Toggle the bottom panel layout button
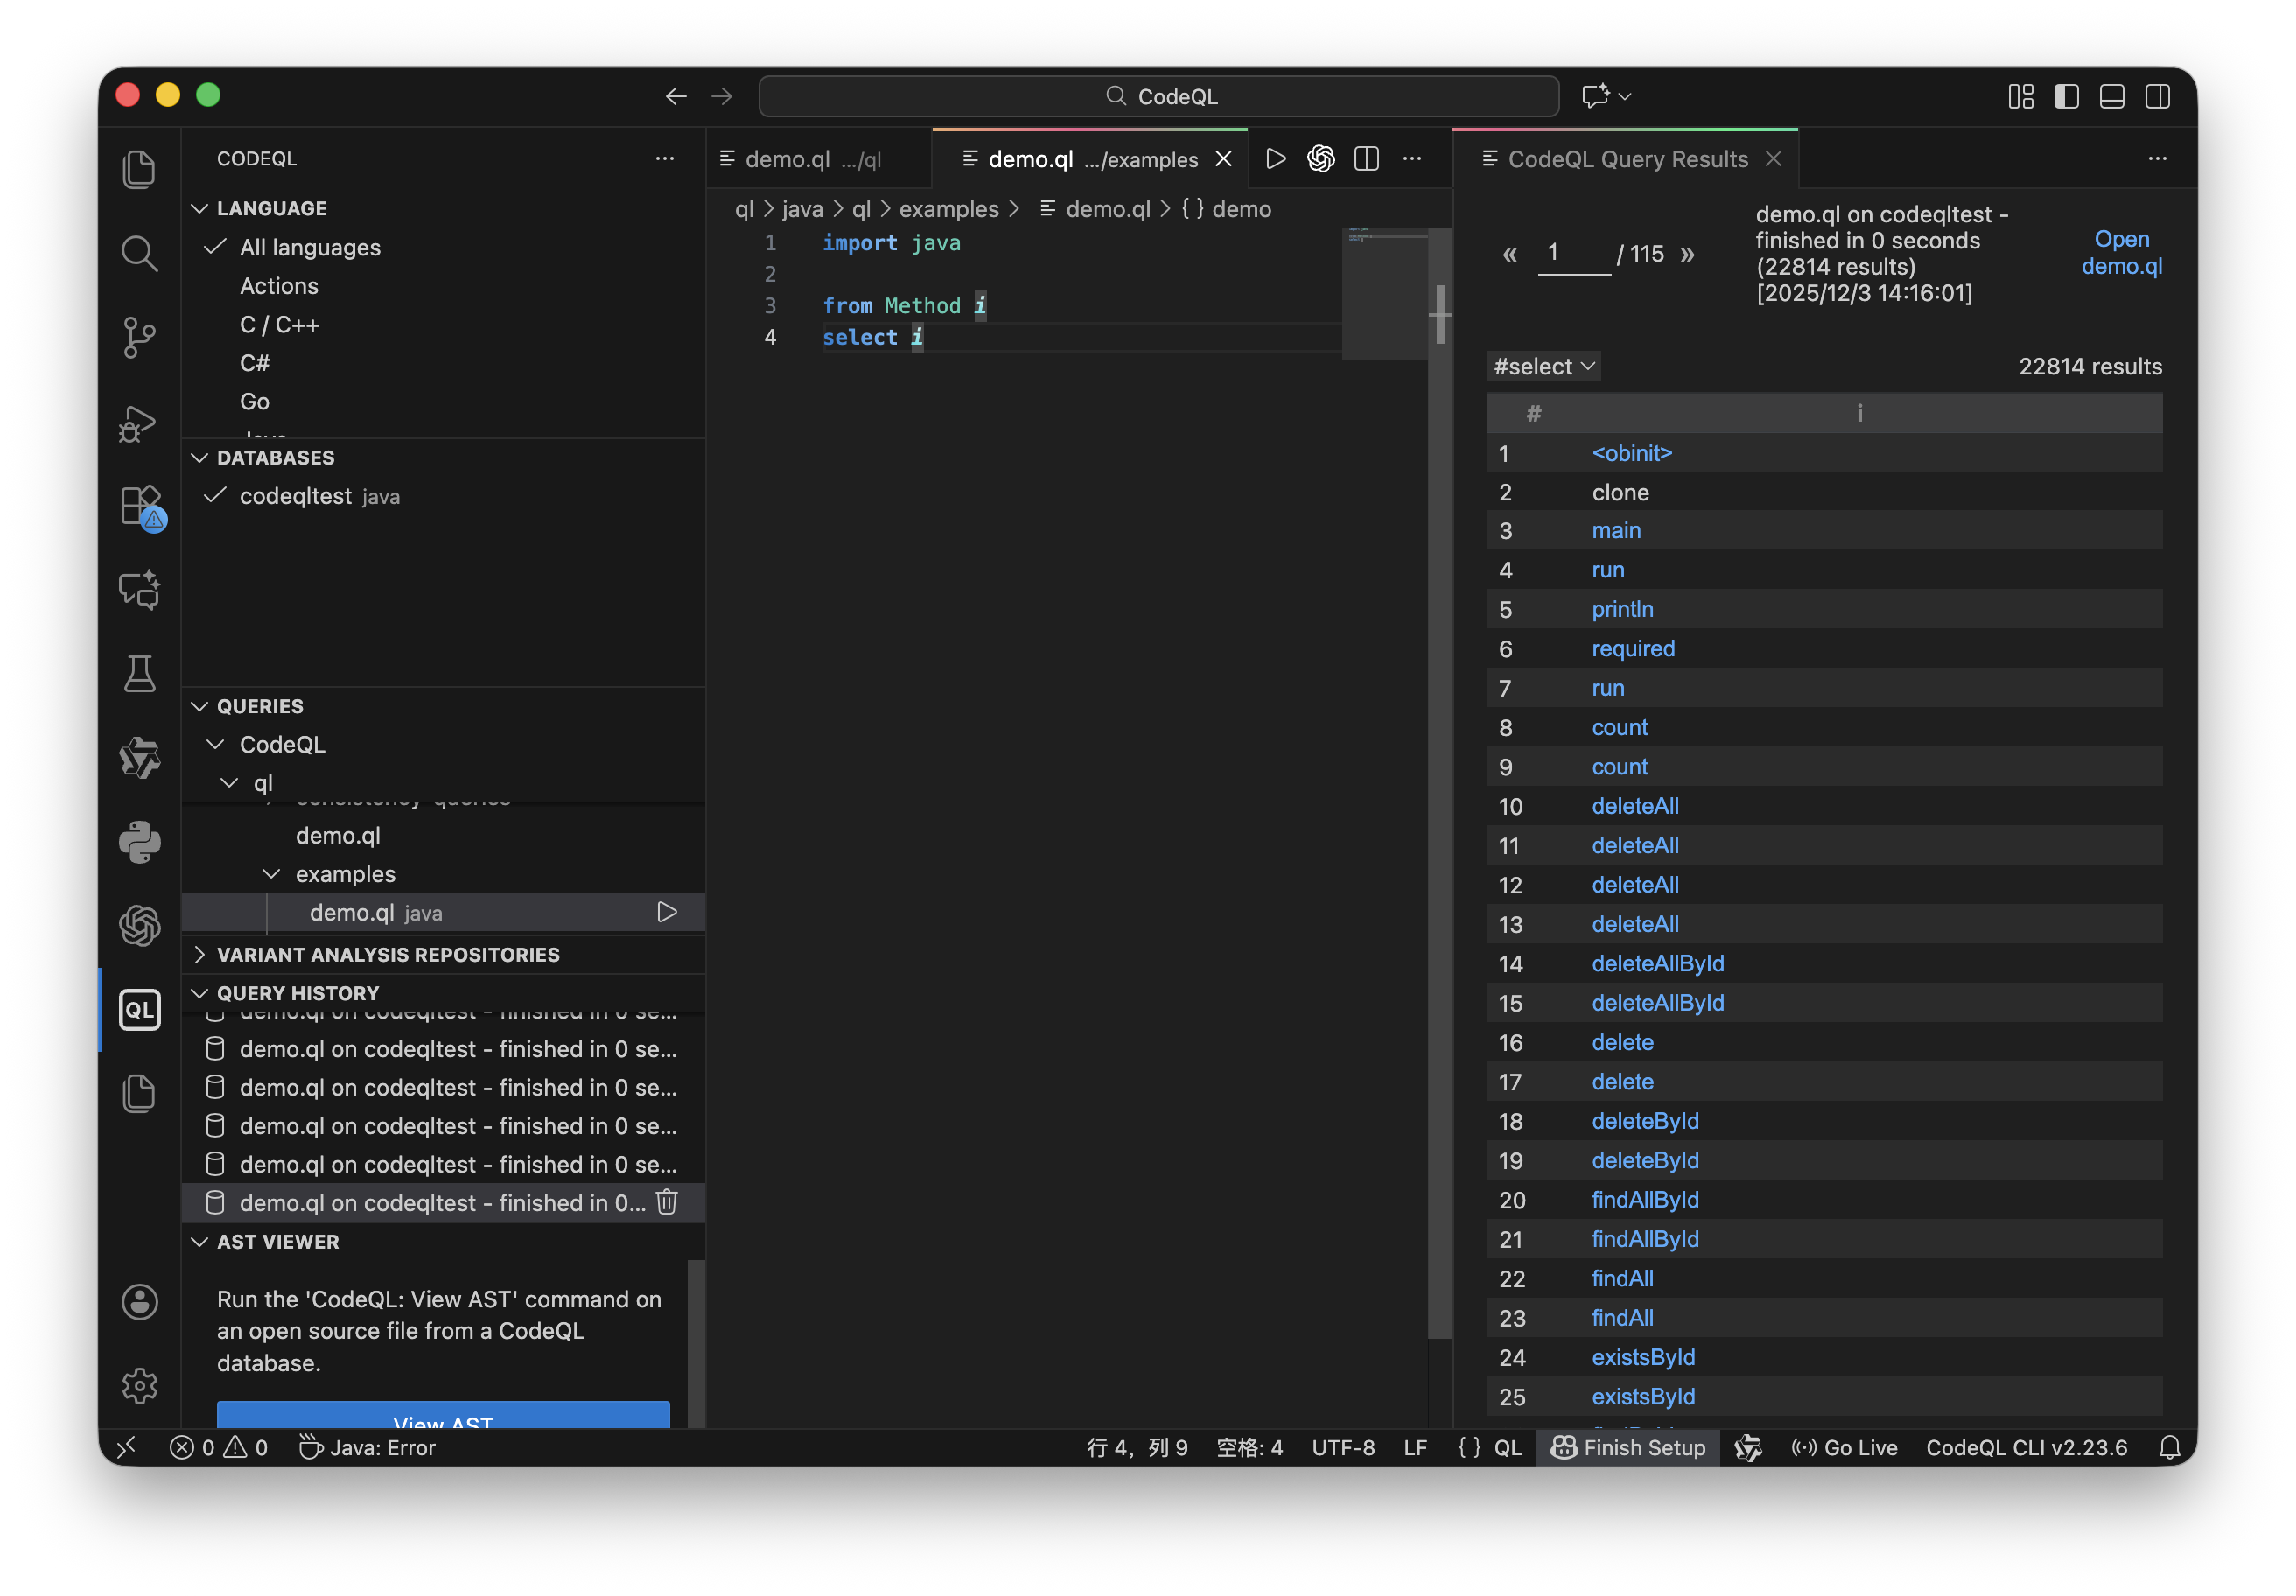2296x1596 pixels. tap(2112, 96)
